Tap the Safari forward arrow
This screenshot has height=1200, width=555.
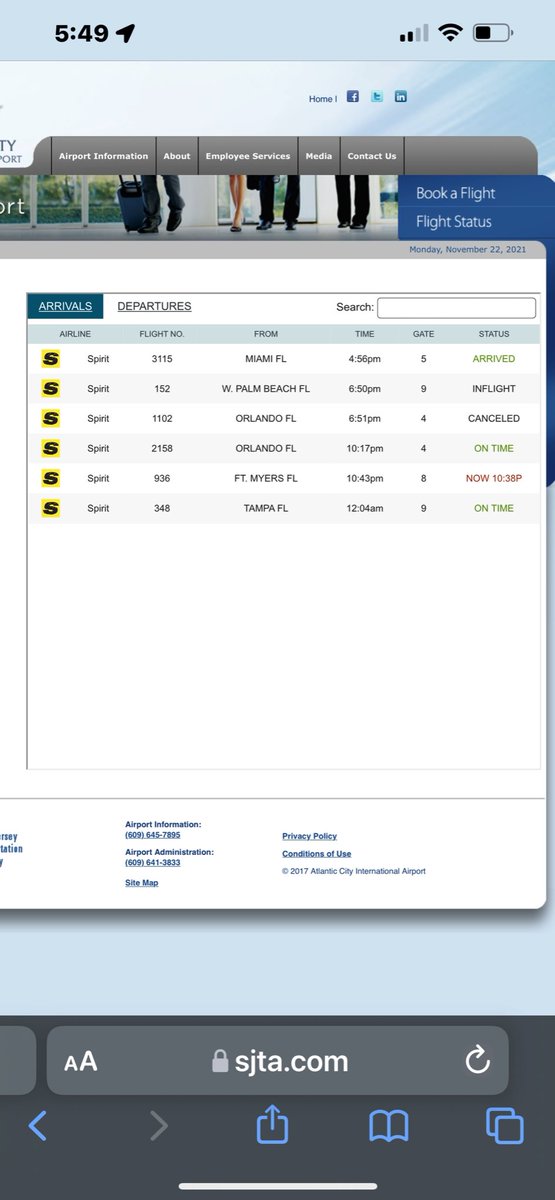coord(158,1127)
